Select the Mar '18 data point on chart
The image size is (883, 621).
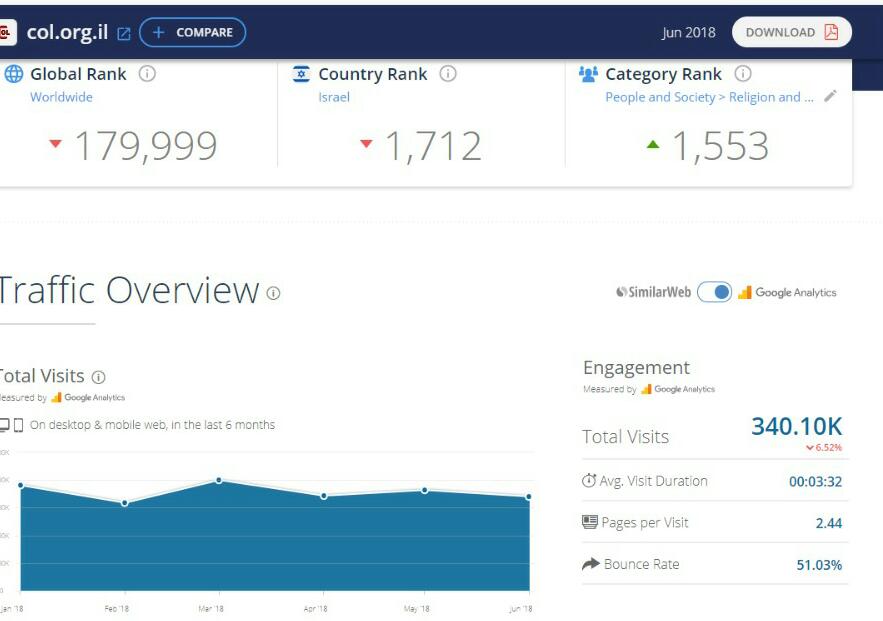point(219,480)
